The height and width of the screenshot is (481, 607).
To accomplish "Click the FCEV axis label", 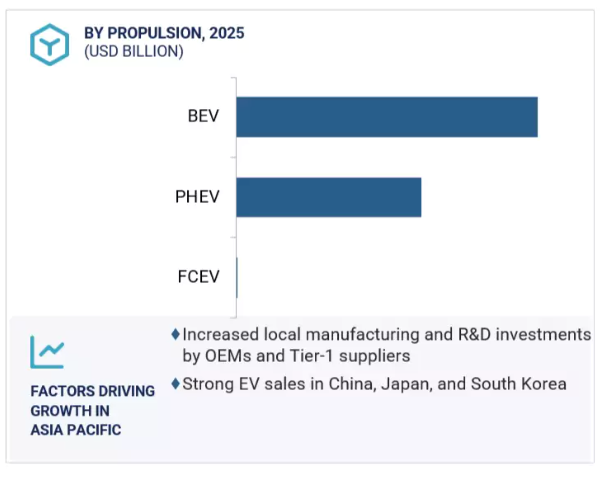I will (x=198, y=277).
